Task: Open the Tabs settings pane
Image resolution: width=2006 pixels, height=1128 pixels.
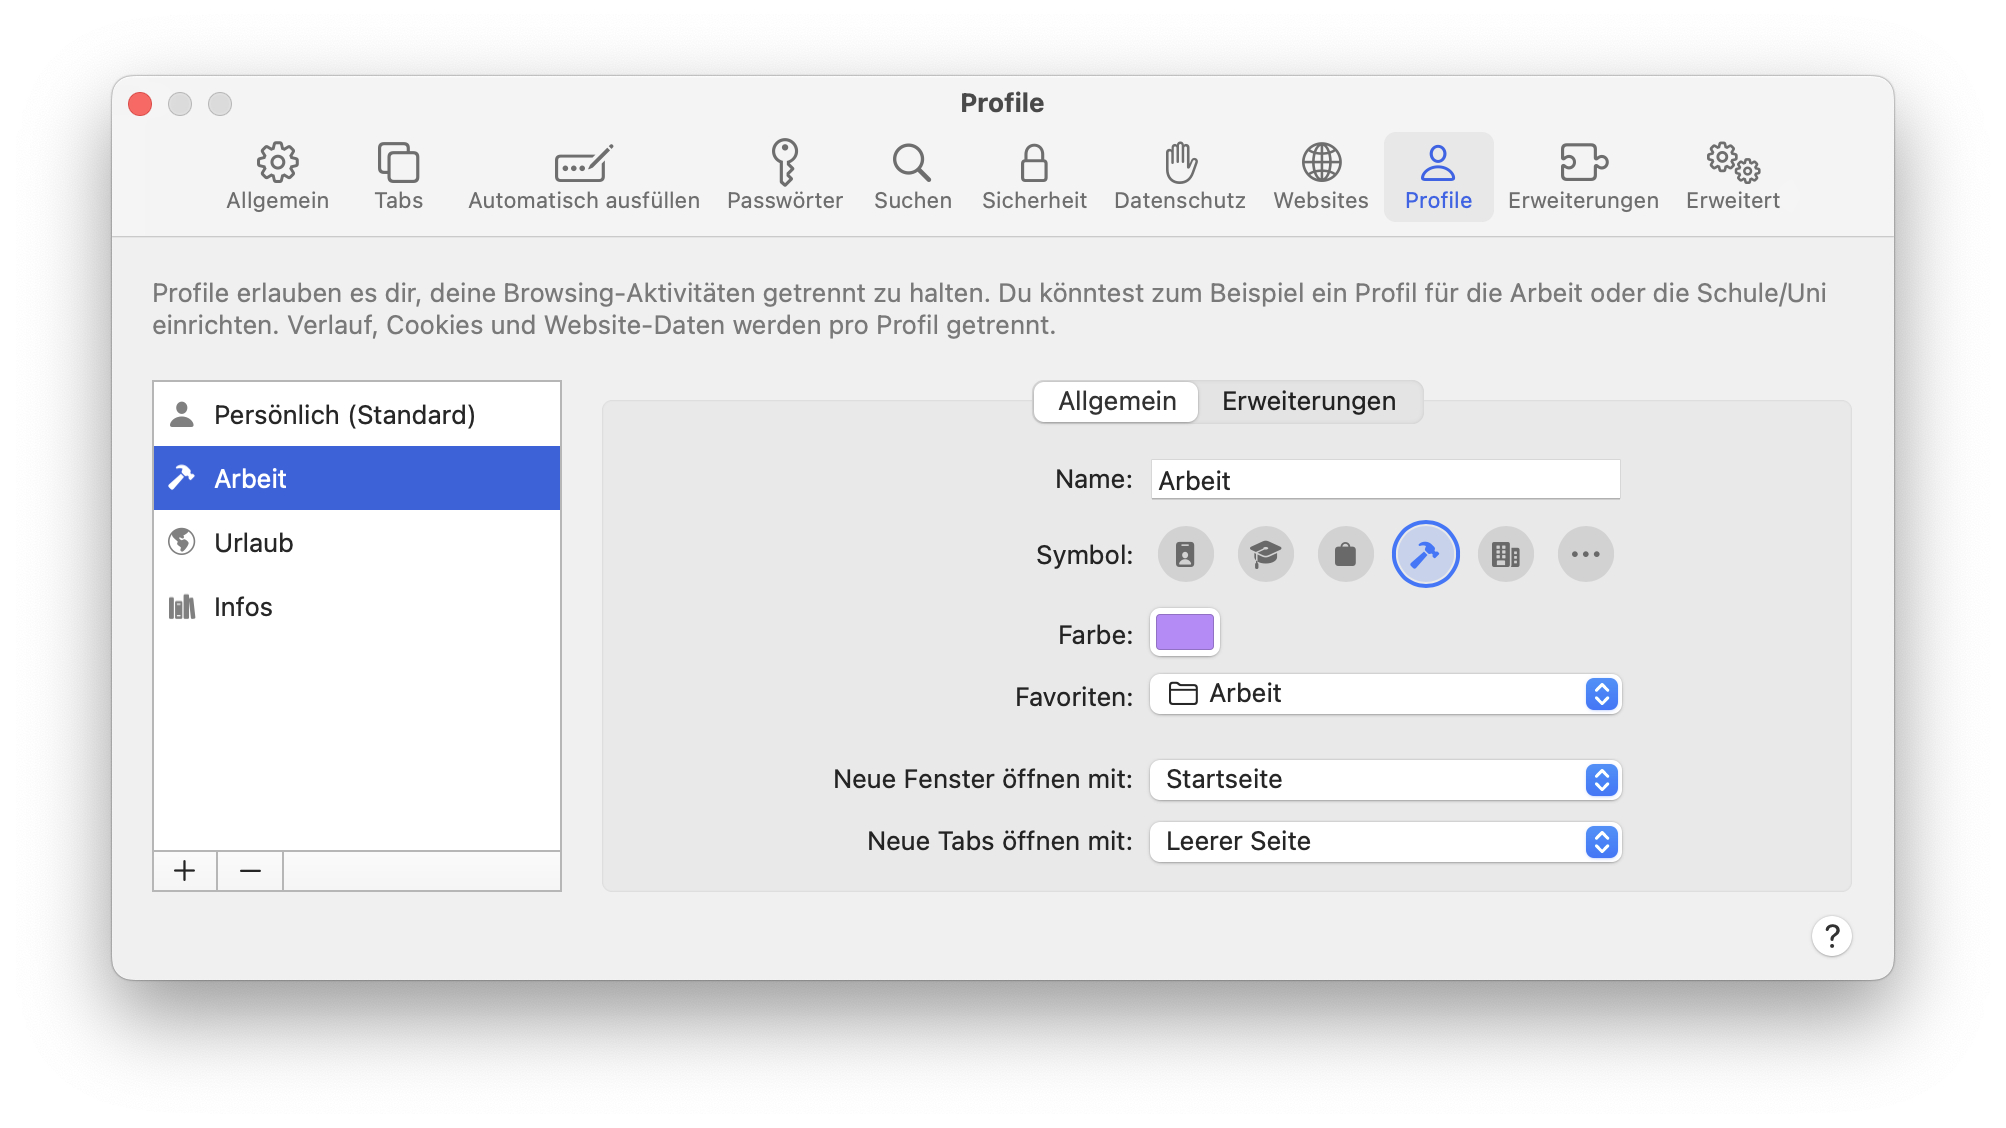Action: point(398,175)
